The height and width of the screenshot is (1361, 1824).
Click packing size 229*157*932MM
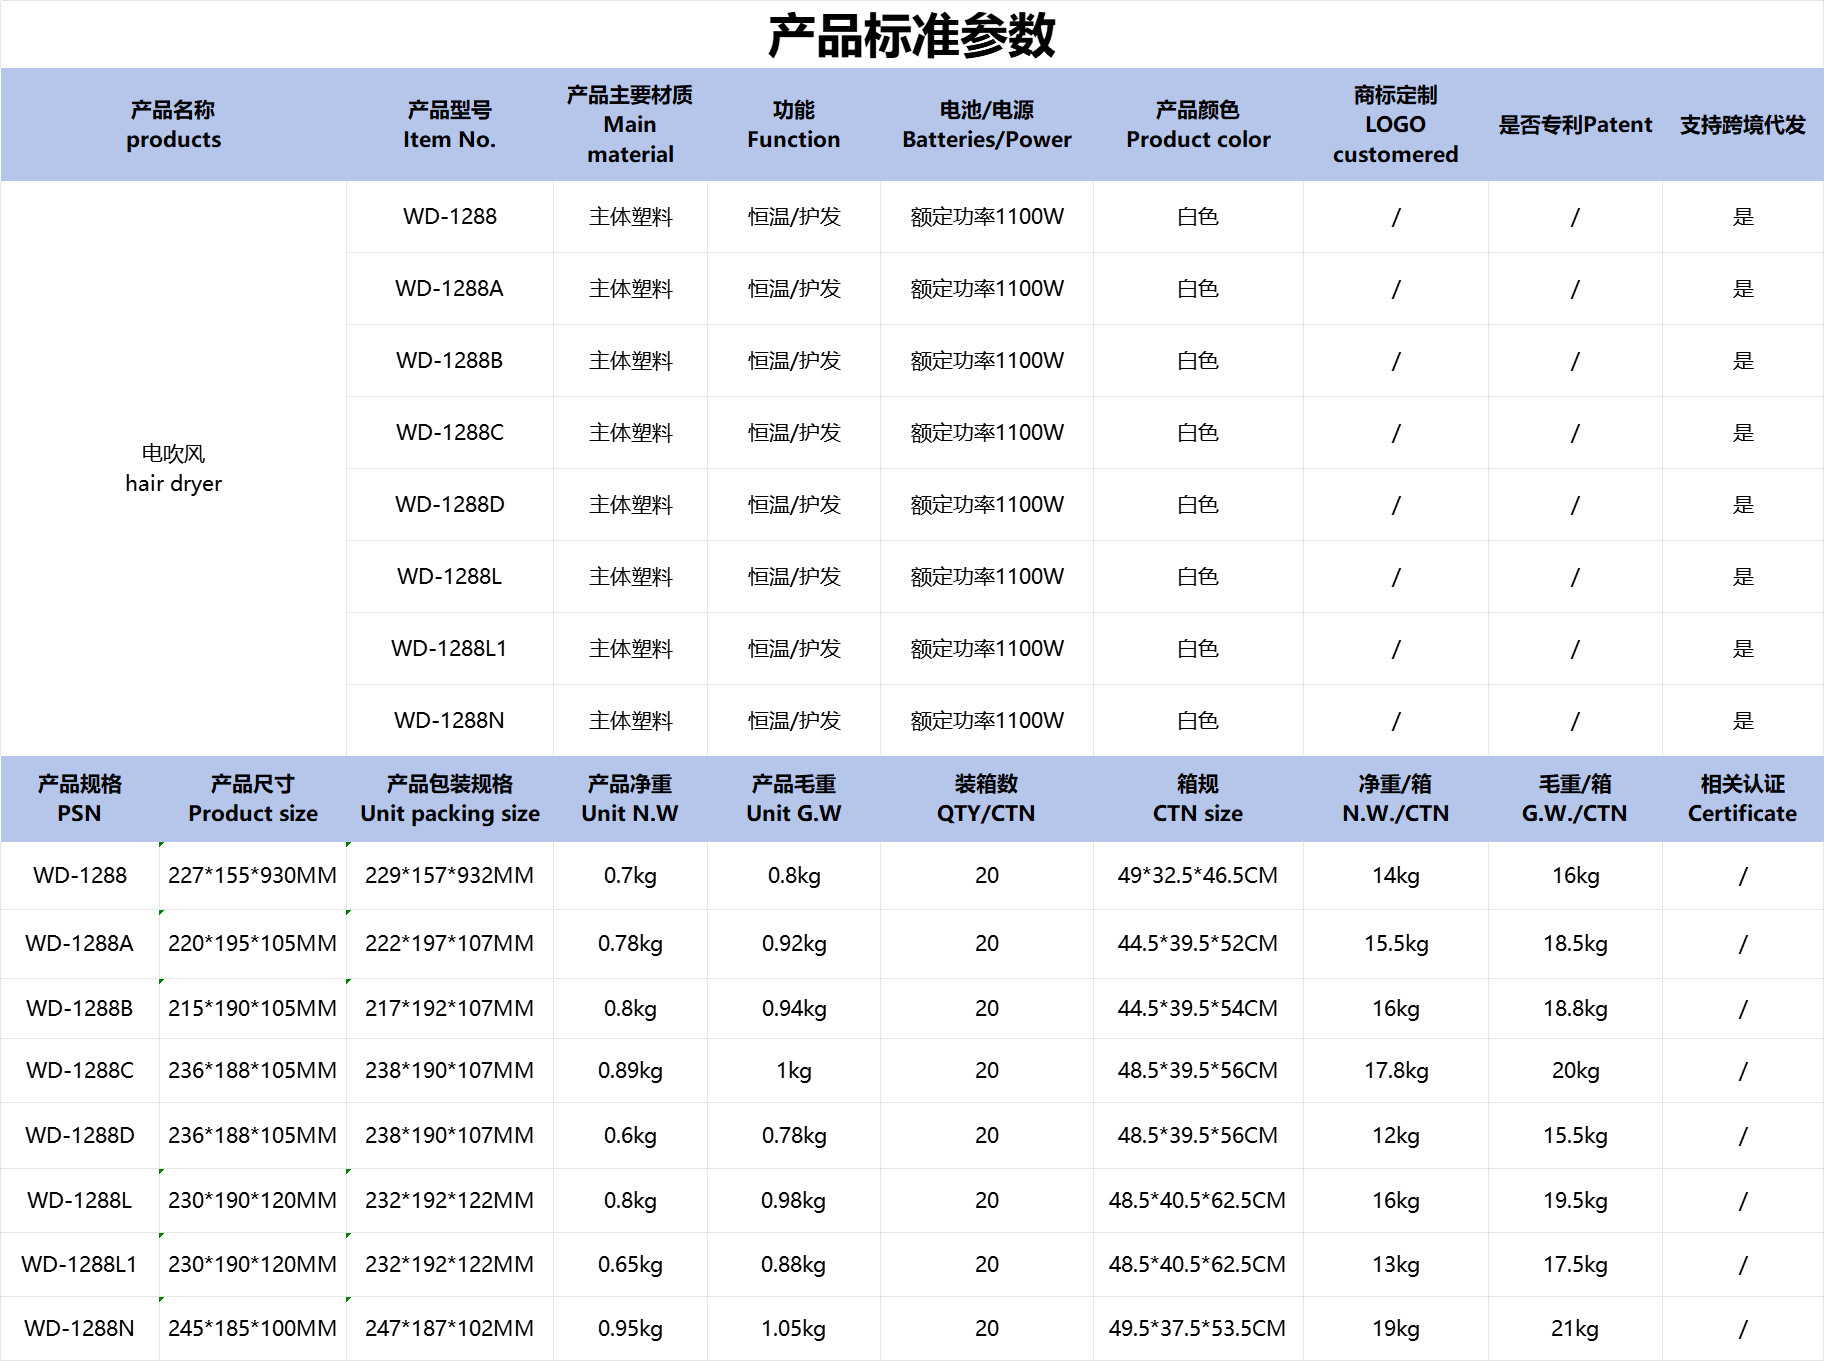pos(450,876)
